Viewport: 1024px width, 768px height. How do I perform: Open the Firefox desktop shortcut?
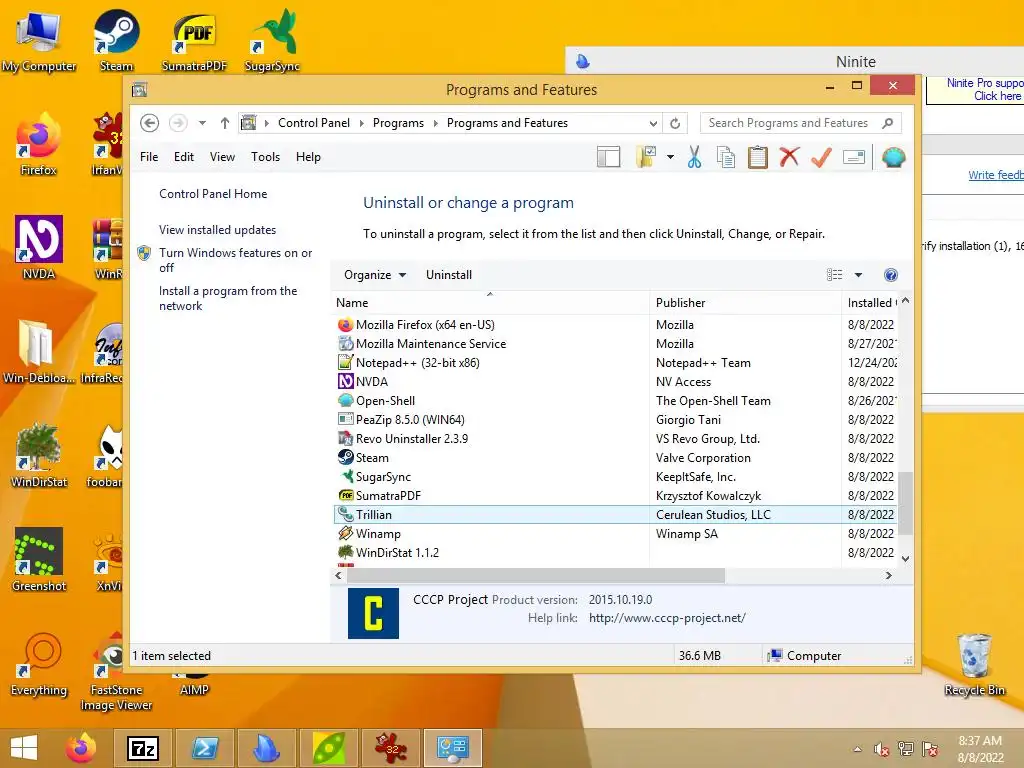coord(39,145)
